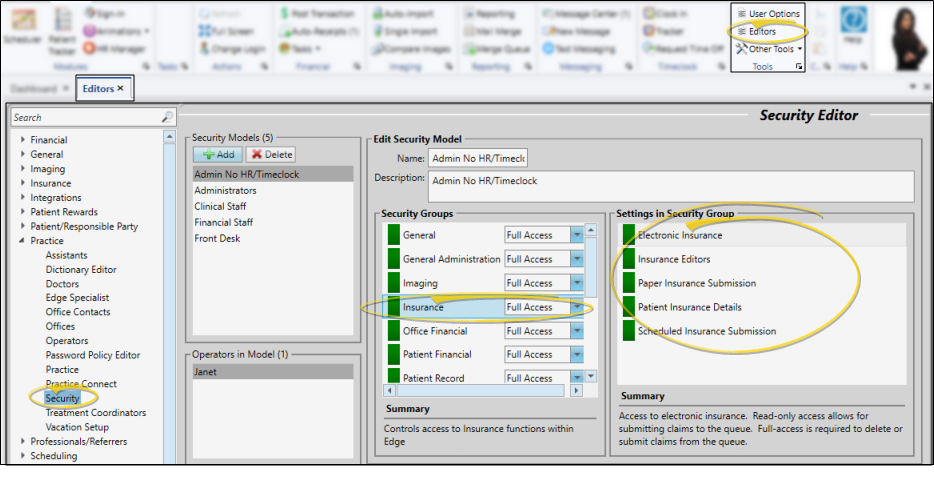Switch to the Dashboard tab
Viewport: 934px width, 477px height.
(x=35, y=89)
